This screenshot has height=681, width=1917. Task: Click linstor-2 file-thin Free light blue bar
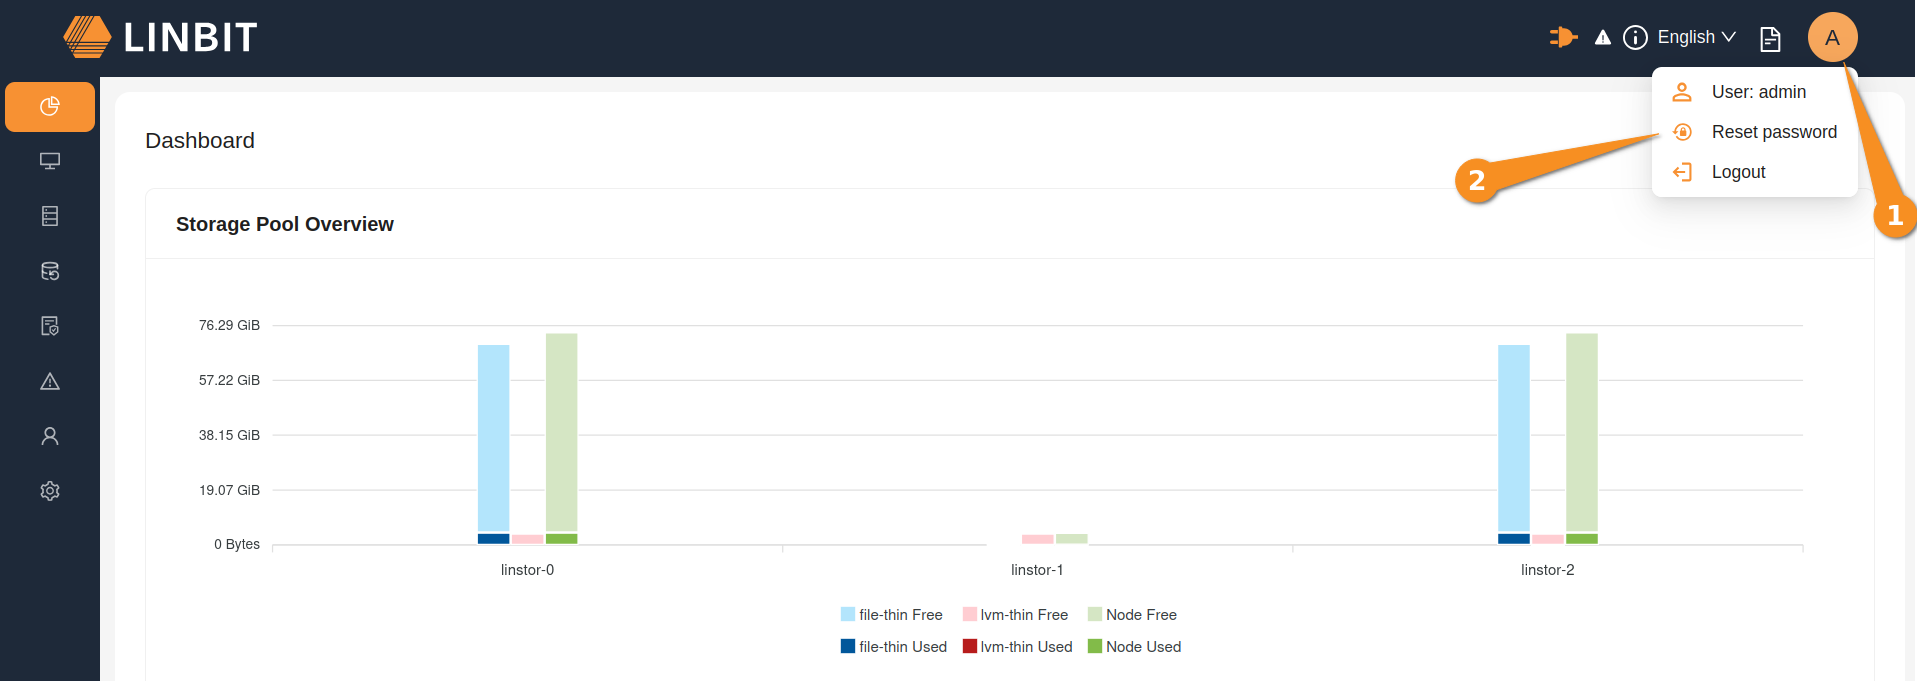pyautogui.click(x=1514, y=438)
